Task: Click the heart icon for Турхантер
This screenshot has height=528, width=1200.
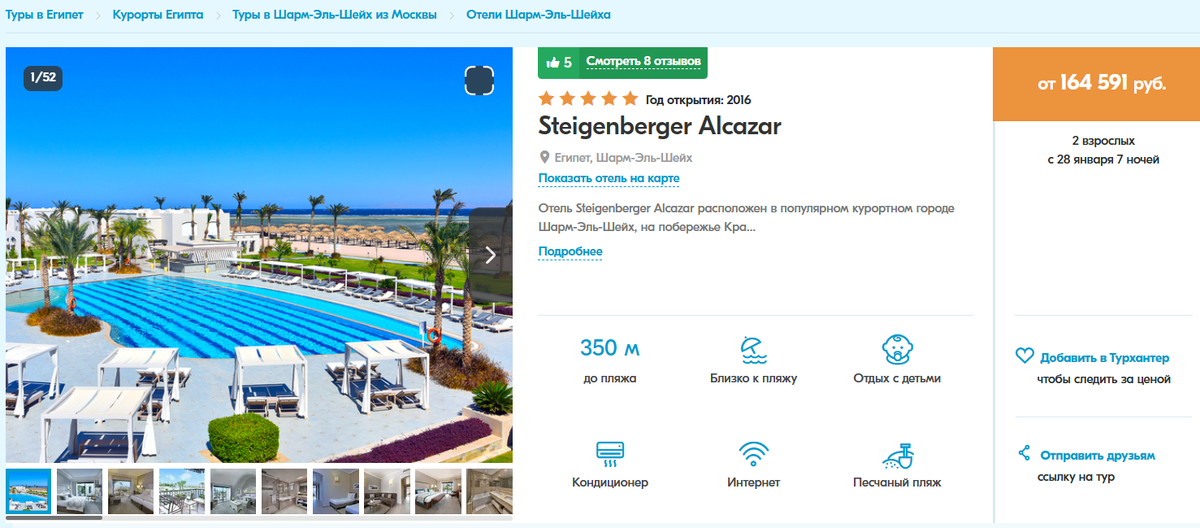Action: click(x=1024, y=356)
